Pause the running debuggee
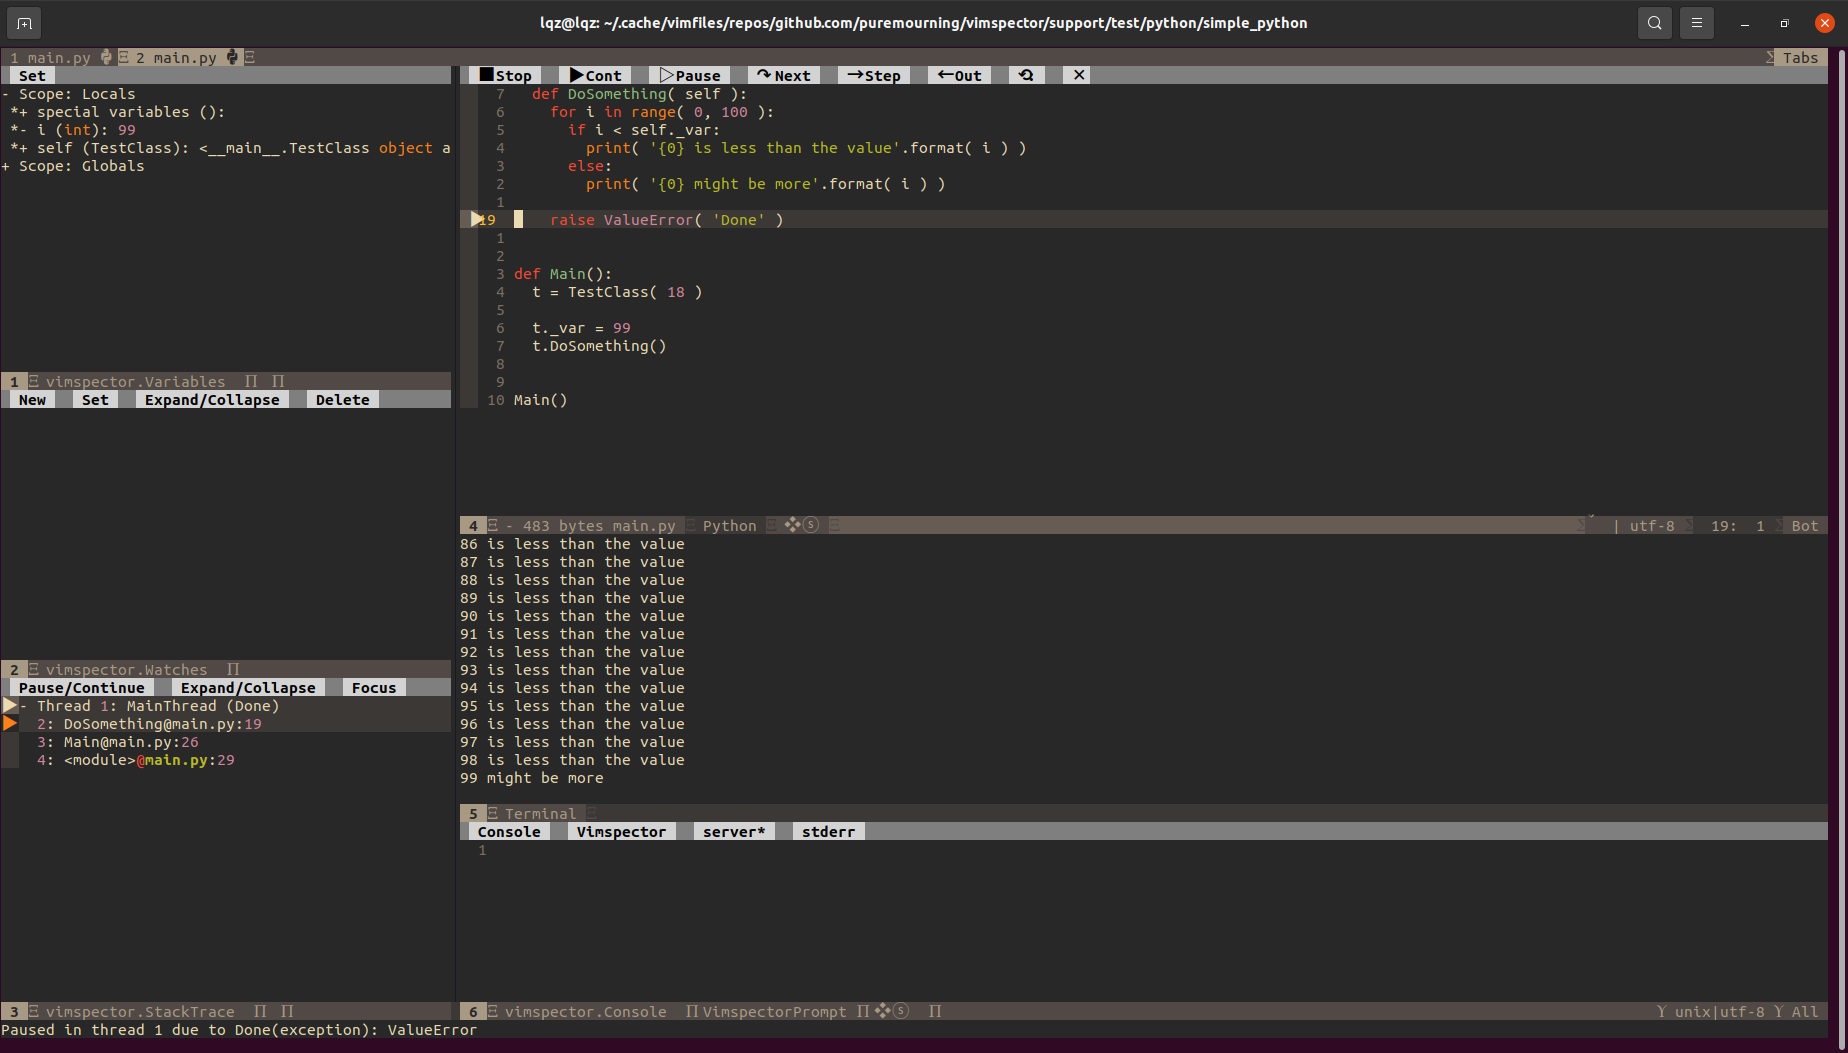The height and width of the screenshot is (1053, 1848). [x=689, y=75]
